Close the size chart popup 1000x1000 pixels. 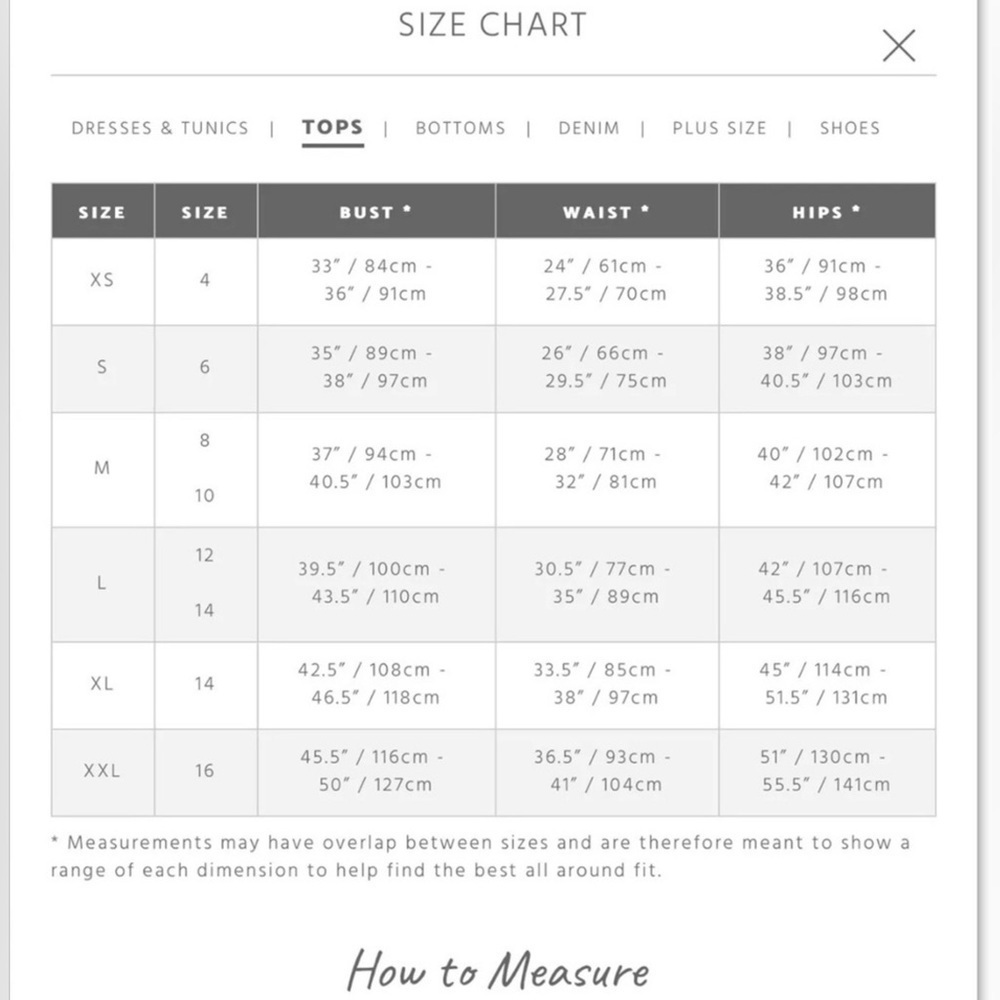point(899,45)
